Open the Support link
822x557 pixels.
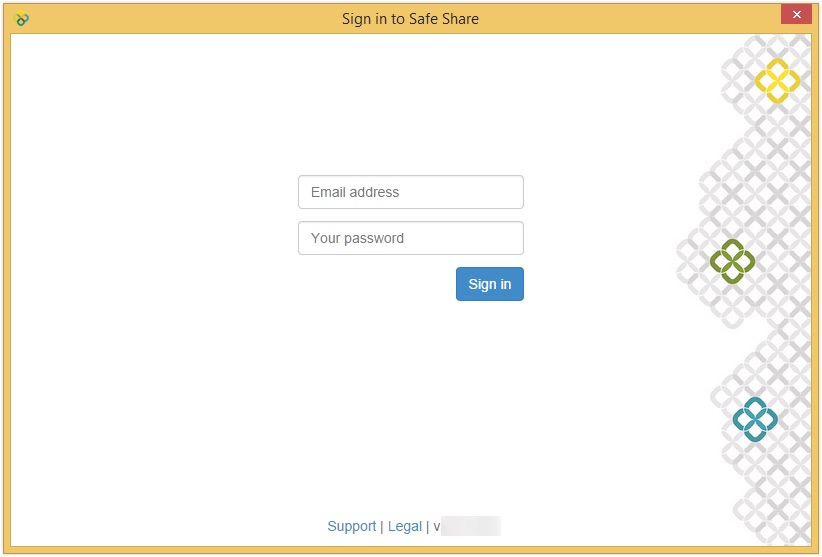click(352, 526)
